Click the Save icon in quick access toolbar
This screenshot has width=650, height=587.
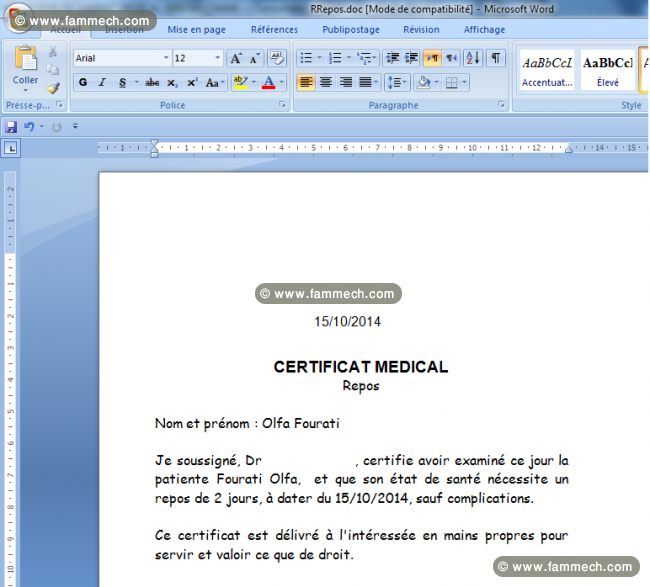tap(11, 126)
